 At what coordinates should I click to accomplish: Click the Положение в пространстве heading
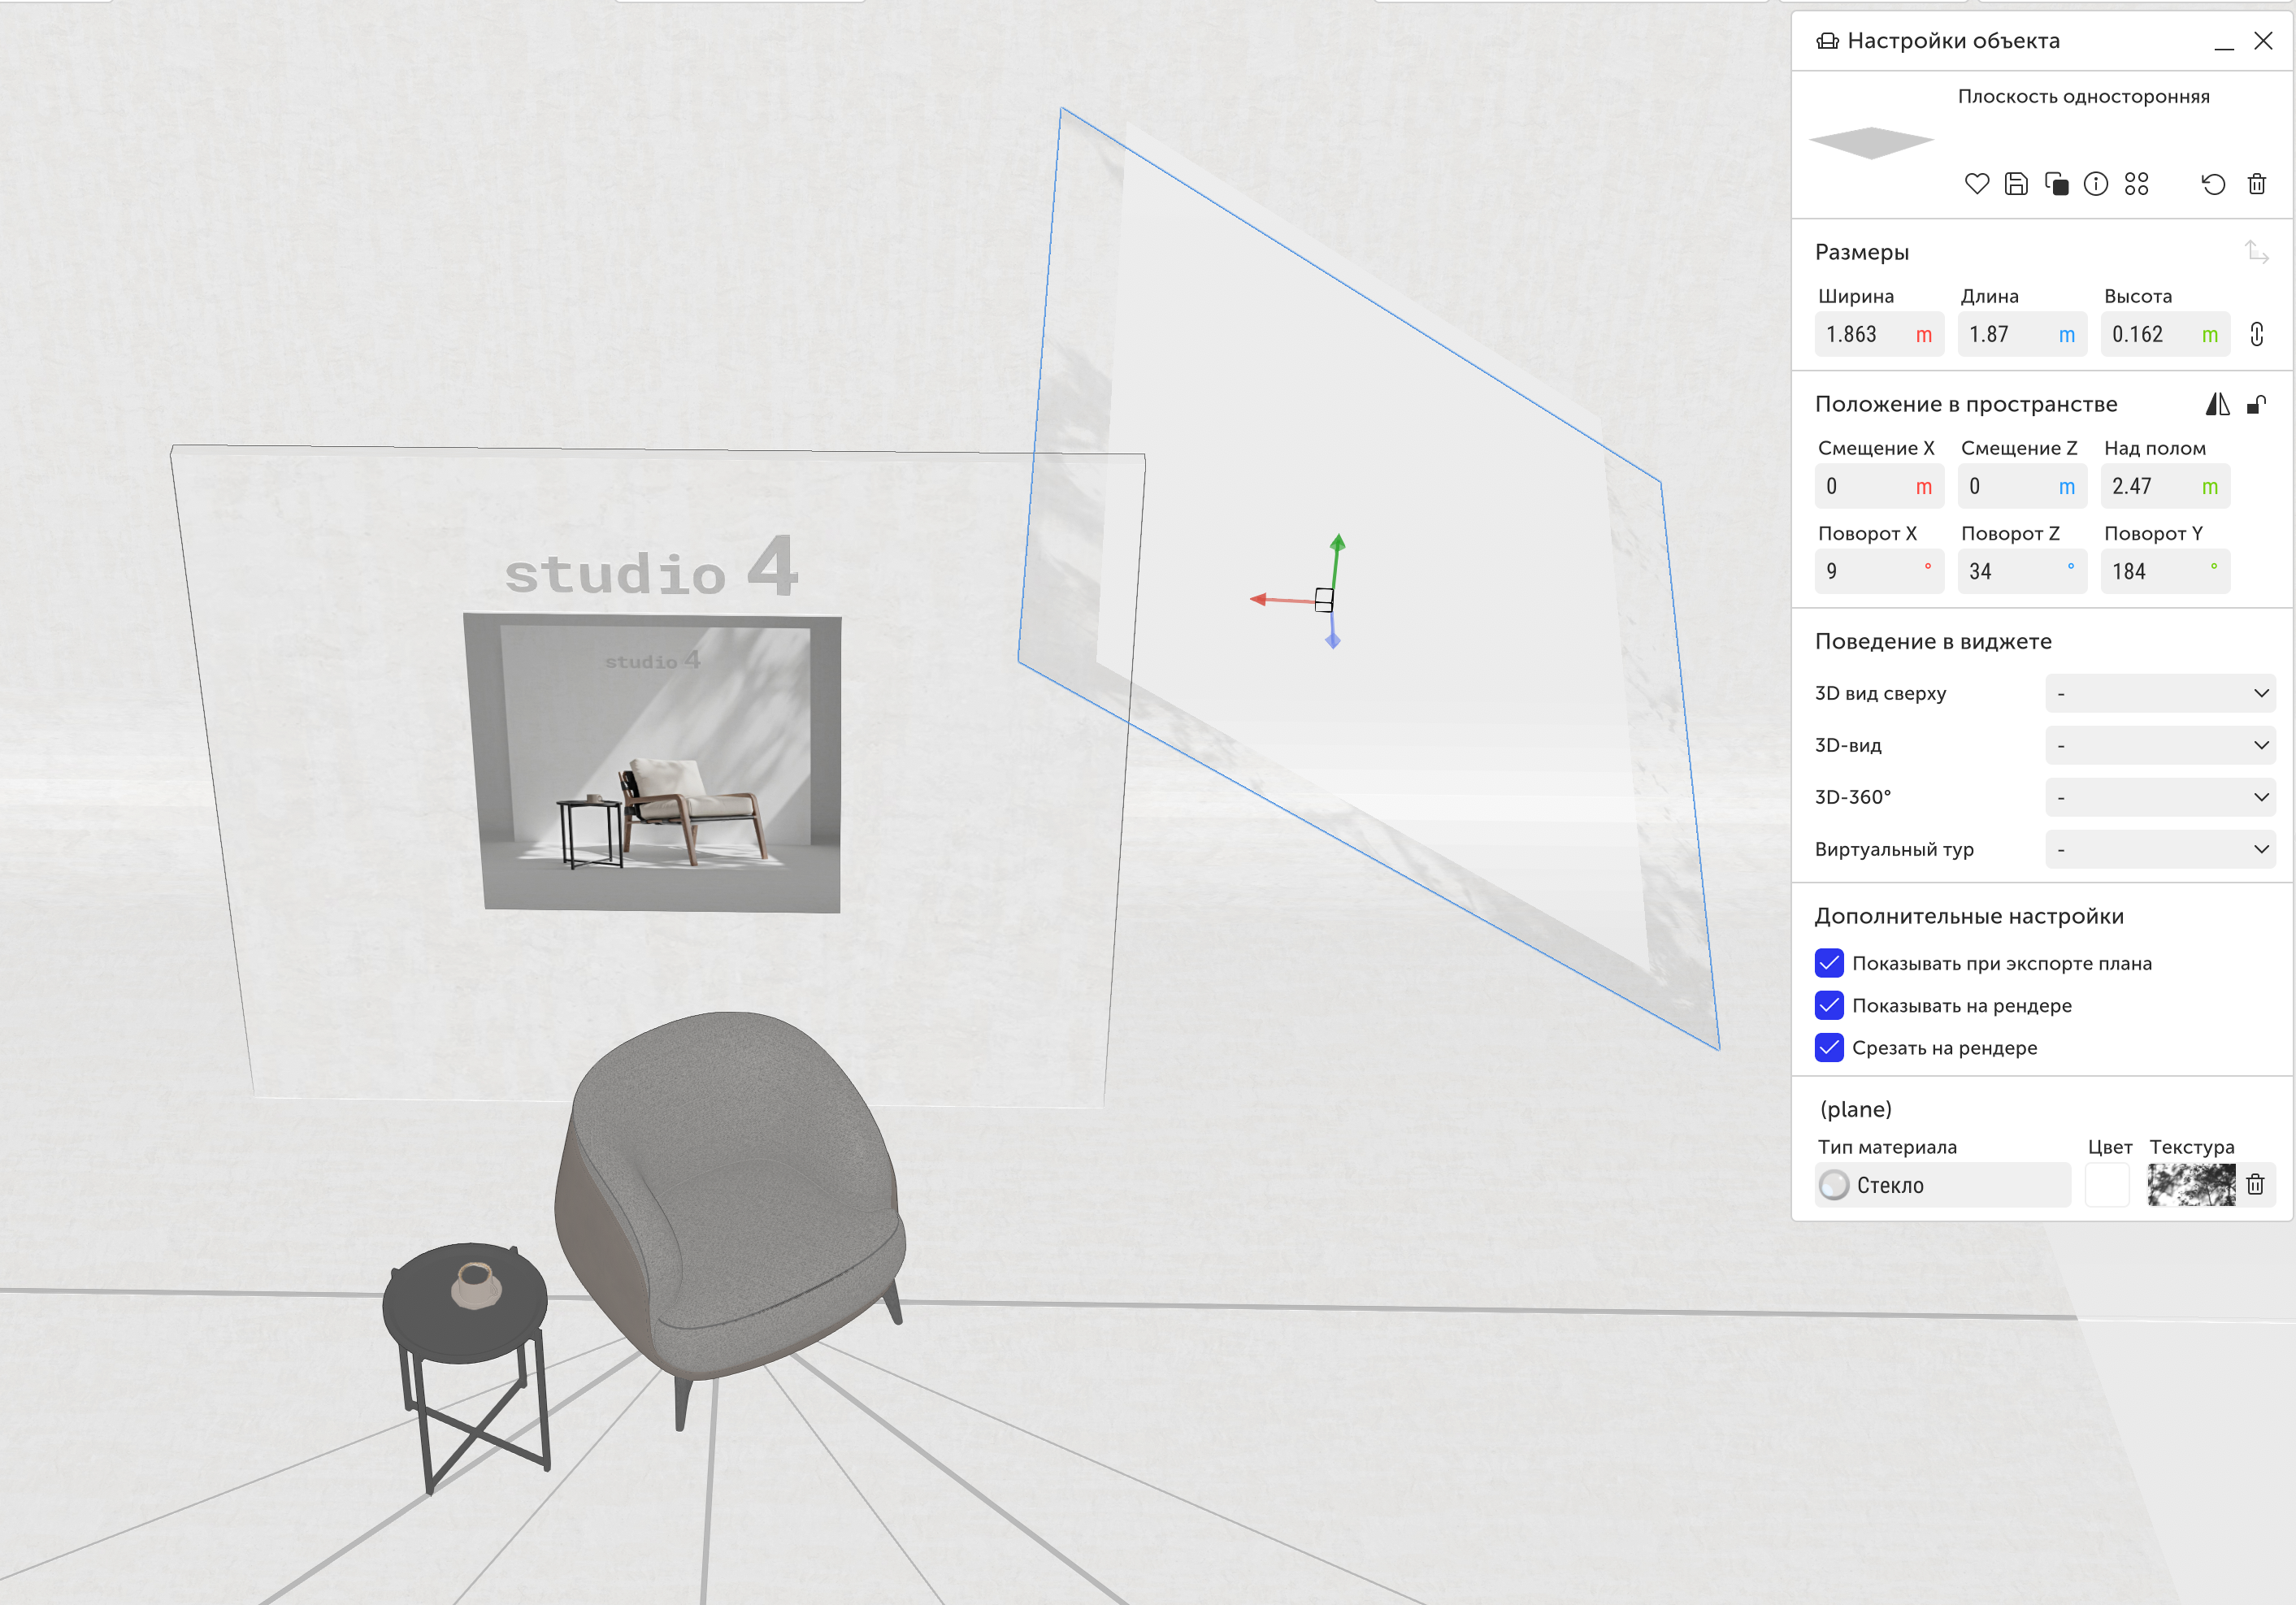1966,404
